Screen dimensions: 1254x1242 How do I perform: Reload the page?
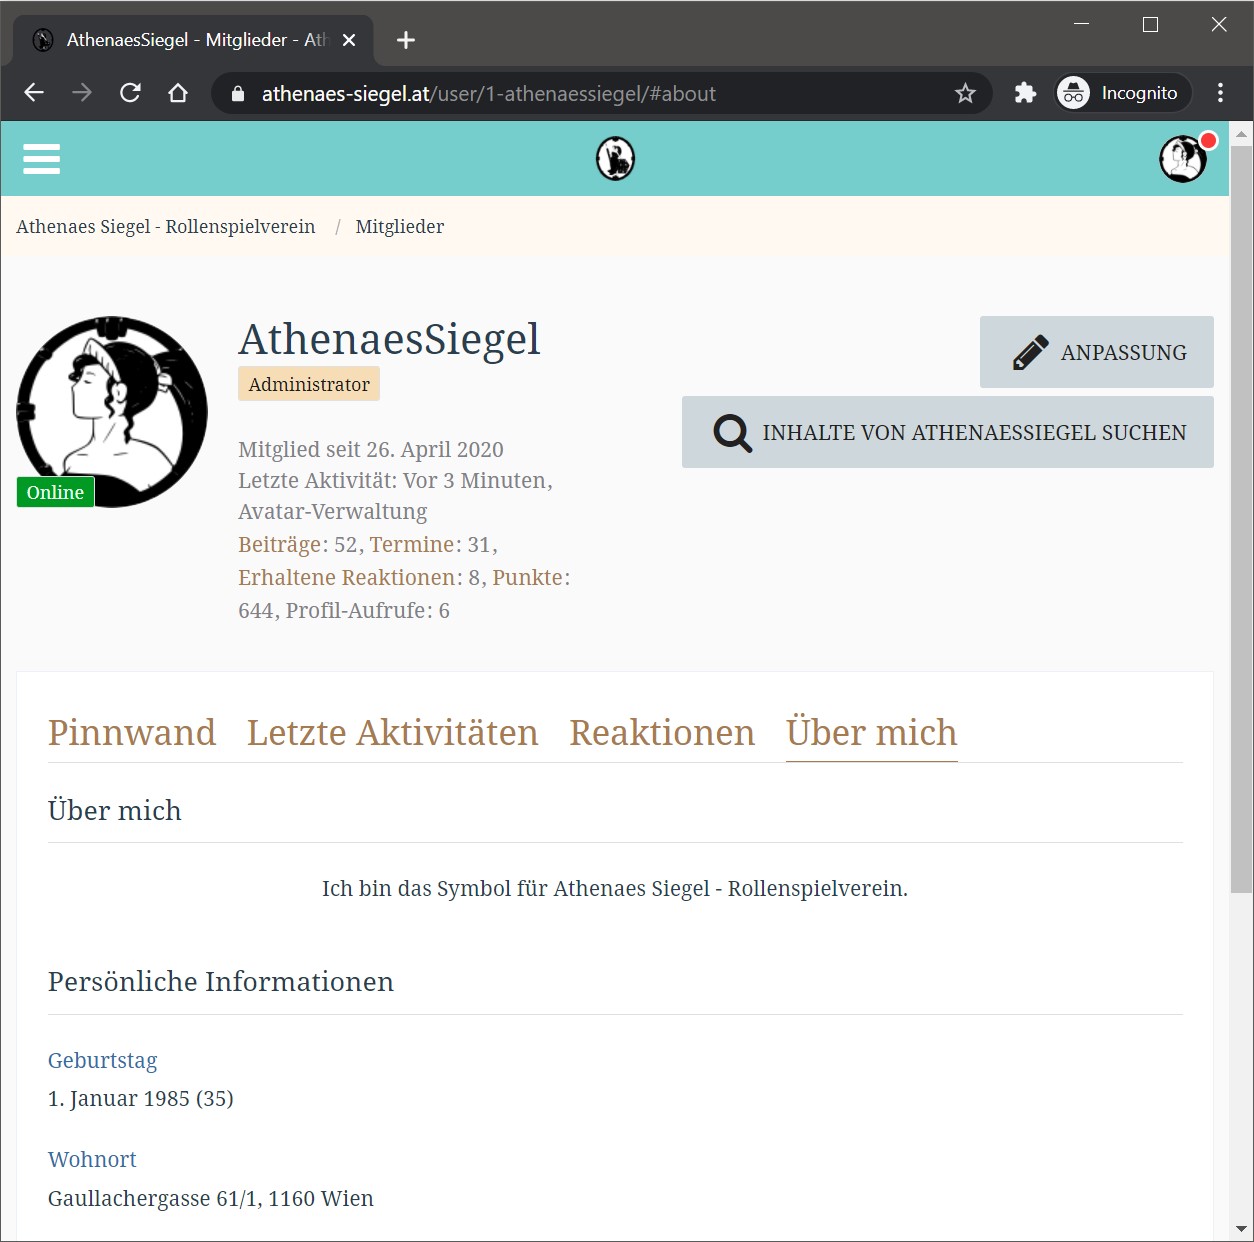[x=130, y=93]
